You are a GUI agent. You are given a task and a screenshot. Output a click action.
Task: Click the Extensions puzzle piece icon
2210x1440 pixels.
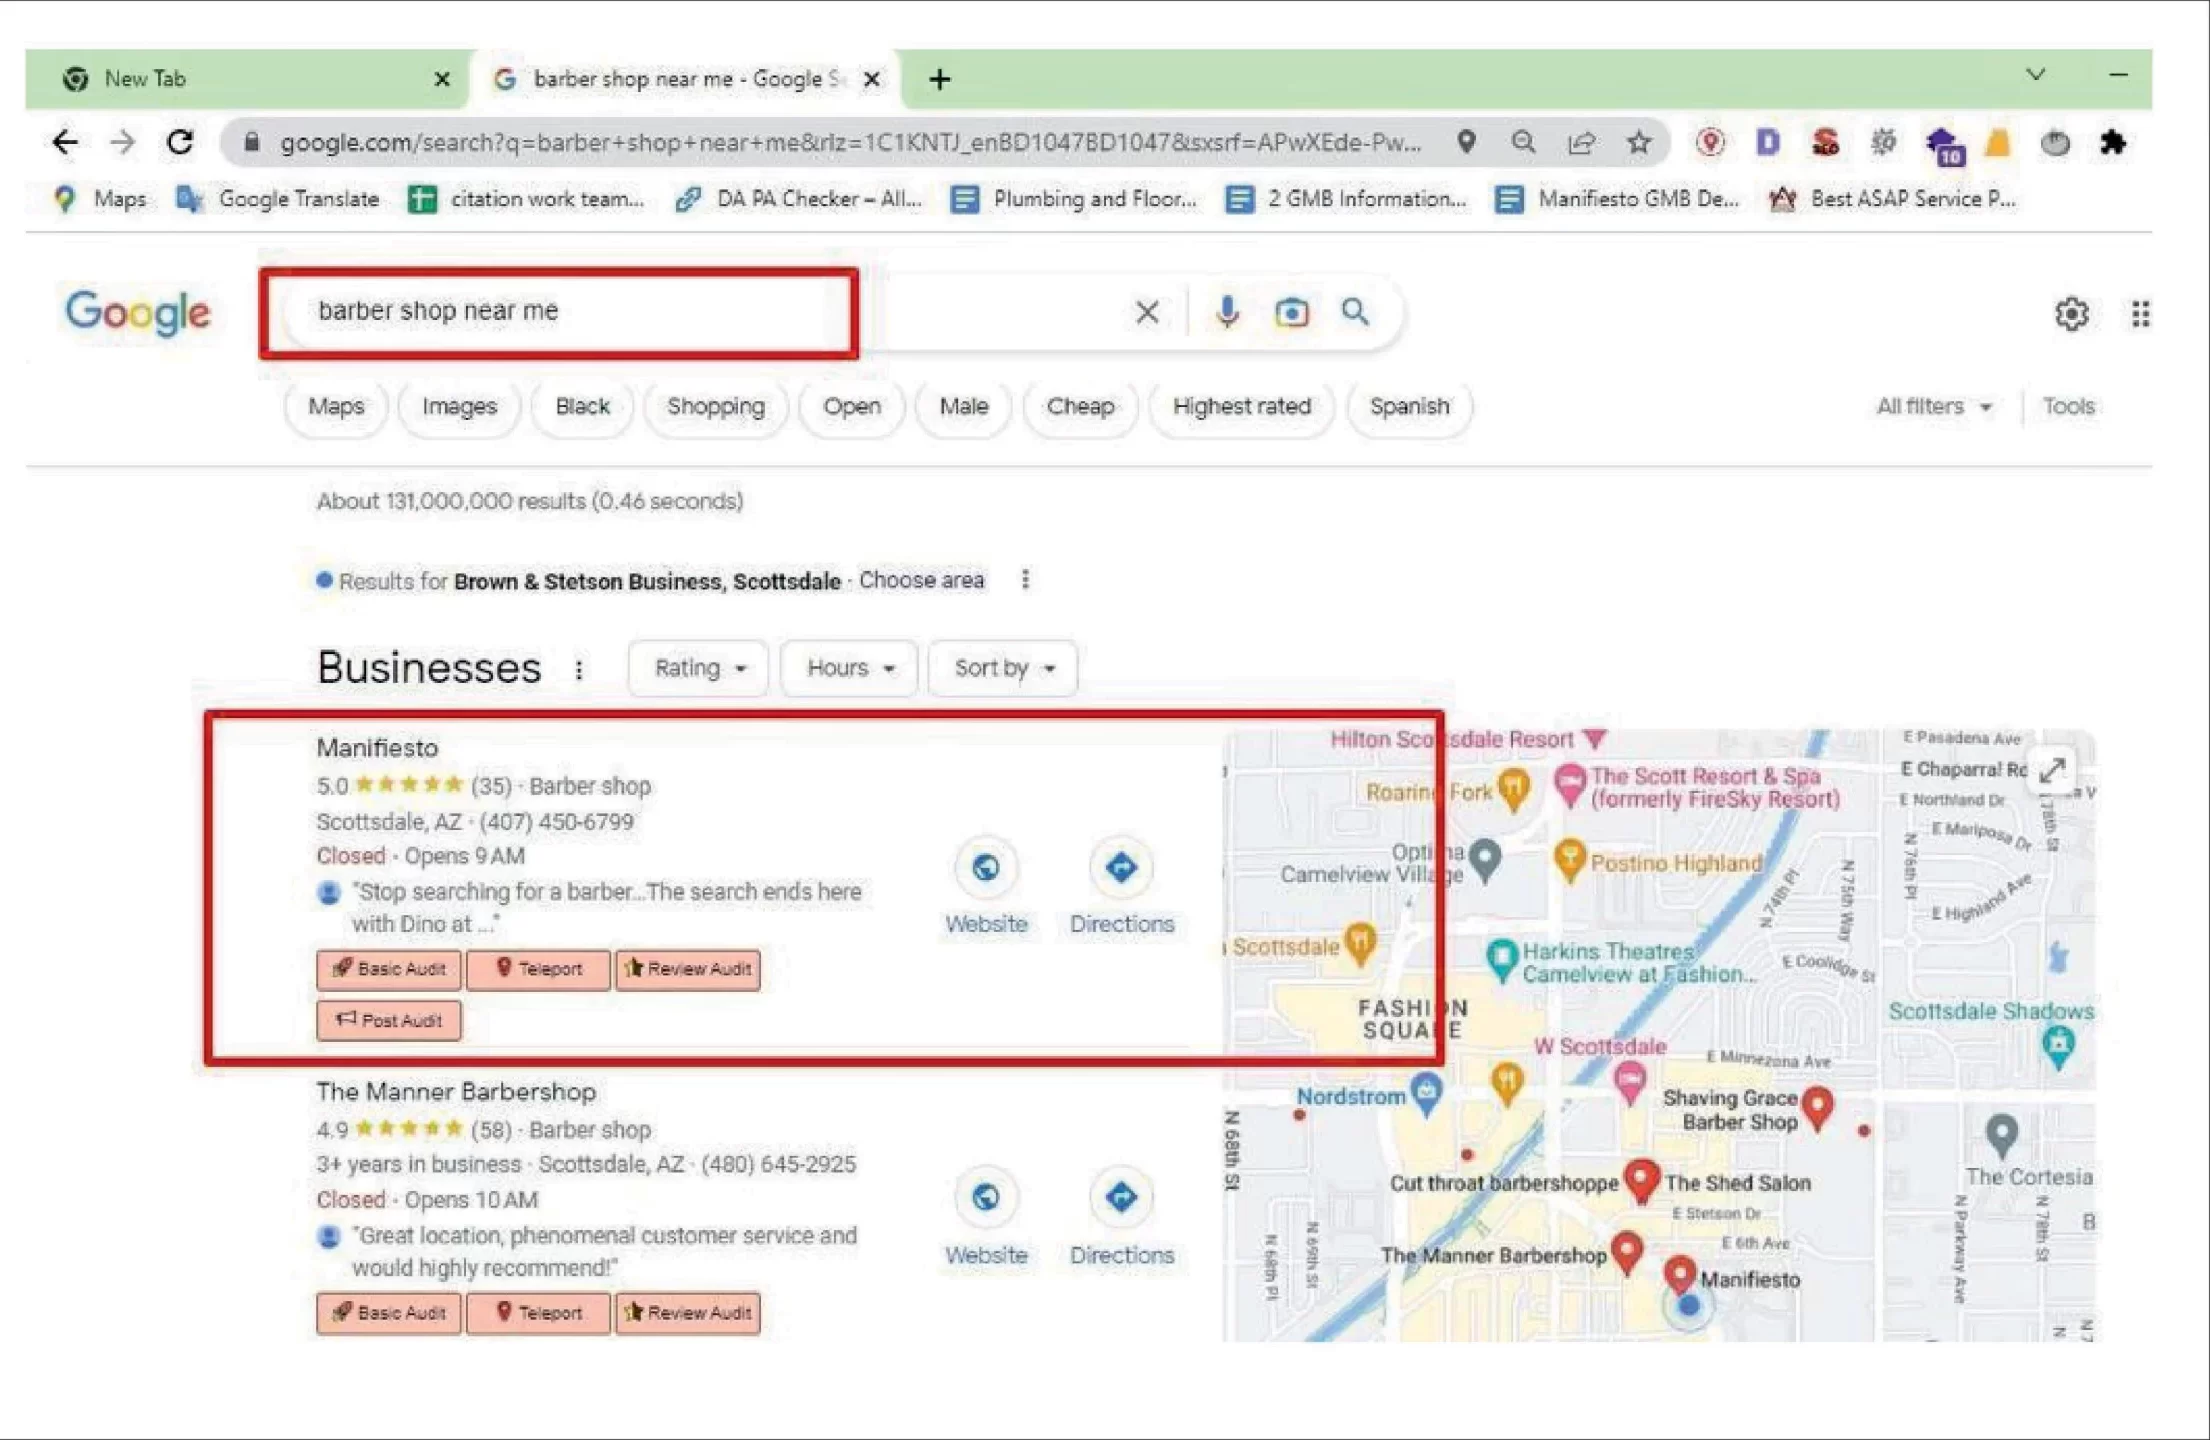coord(2113,143)
